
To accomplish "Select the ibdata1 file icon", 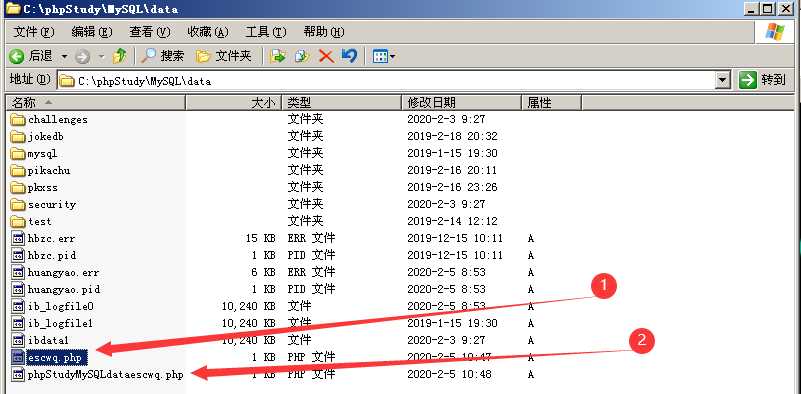I will 18,340.
